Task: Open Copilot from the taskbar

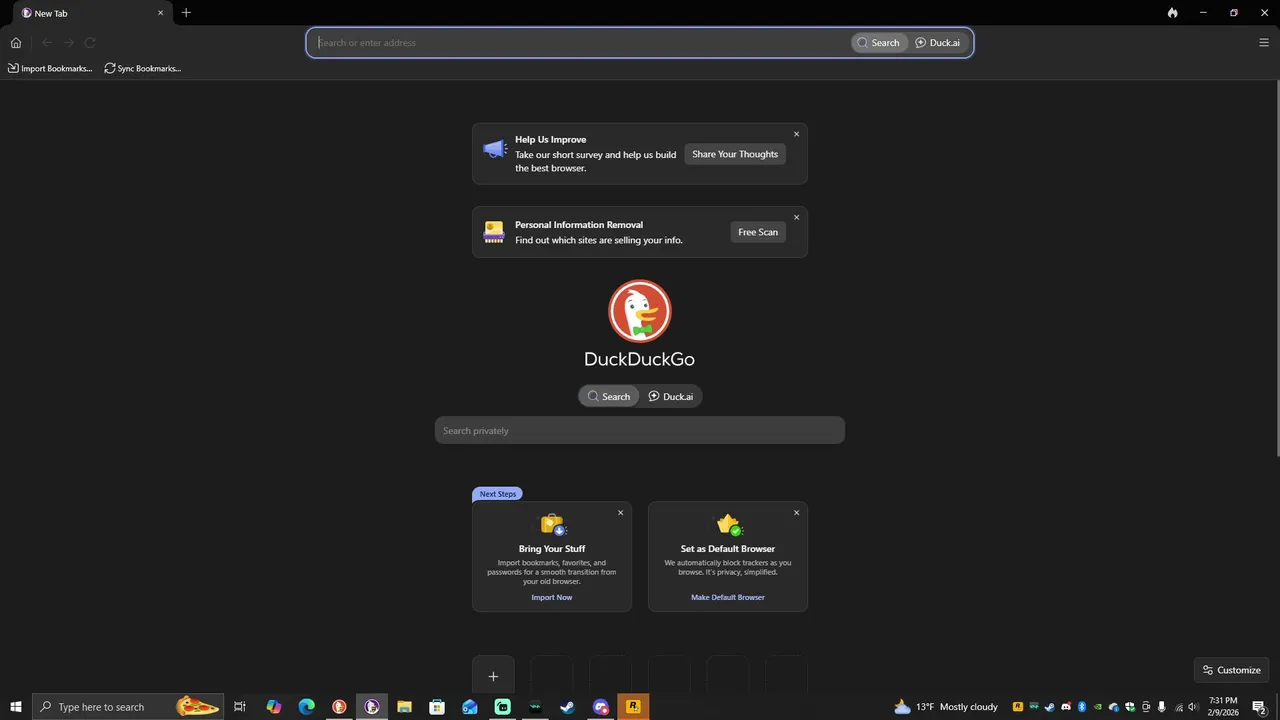Action: tap(273, 707)
